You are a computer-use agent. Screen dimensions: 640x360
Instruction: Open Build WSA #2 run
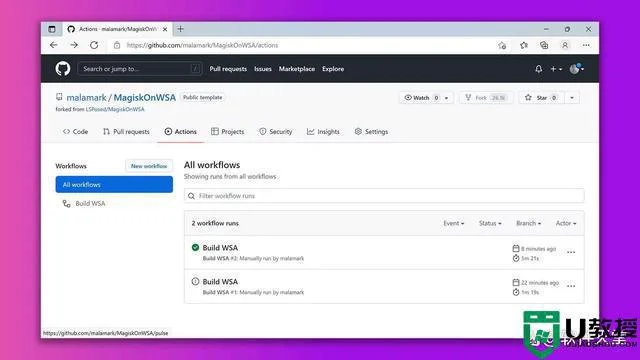coord(220,248)
